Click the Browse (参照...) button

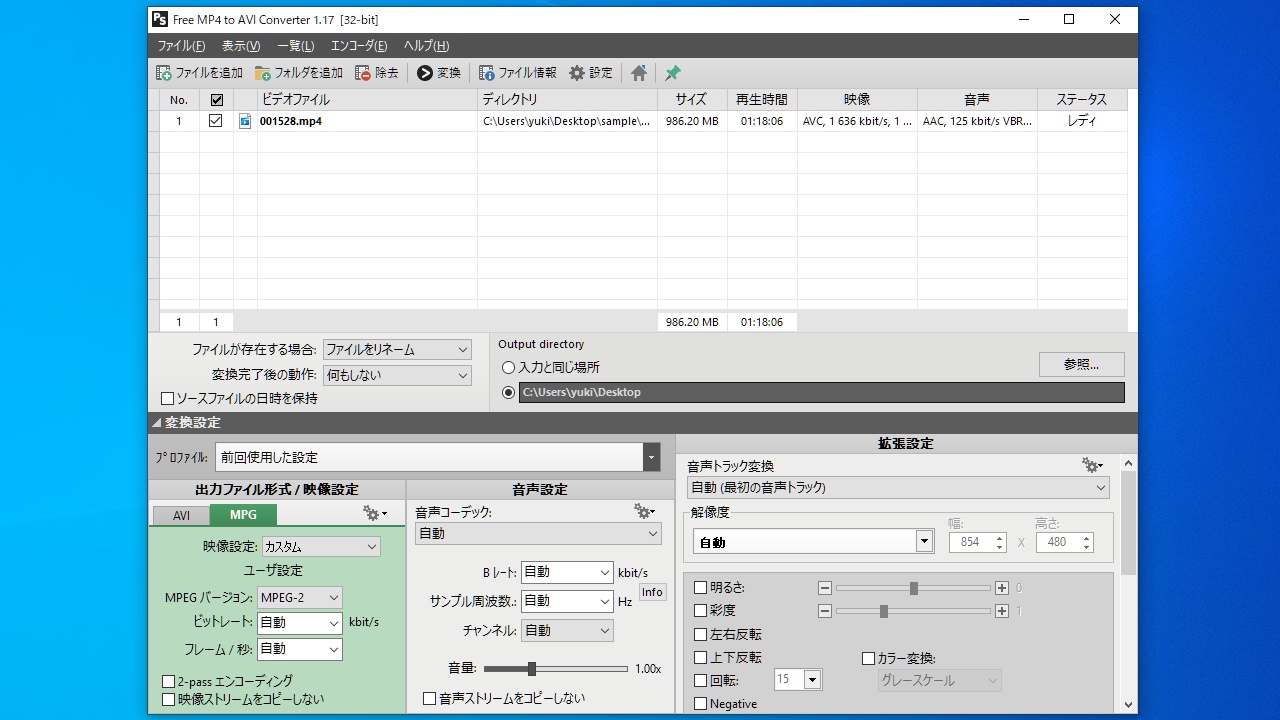1081,364
